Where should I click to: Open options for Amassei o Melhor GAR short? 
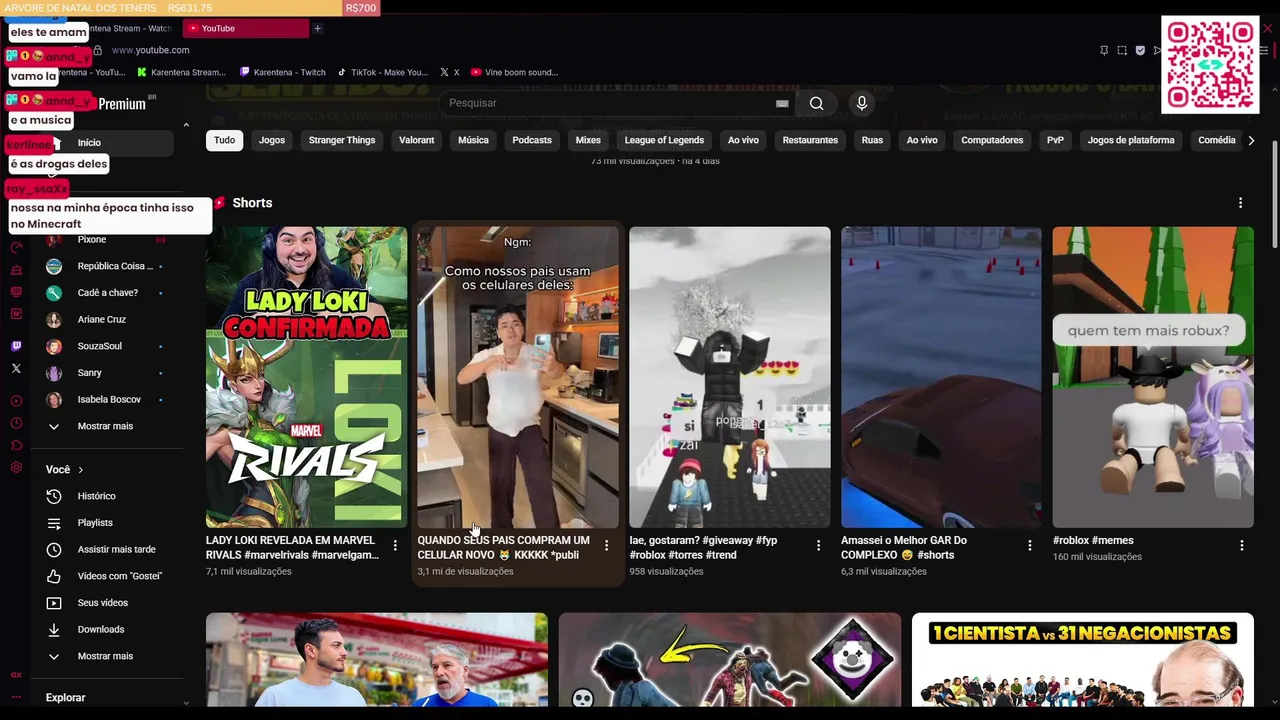pyautogui.click(x=1029, y=546)
